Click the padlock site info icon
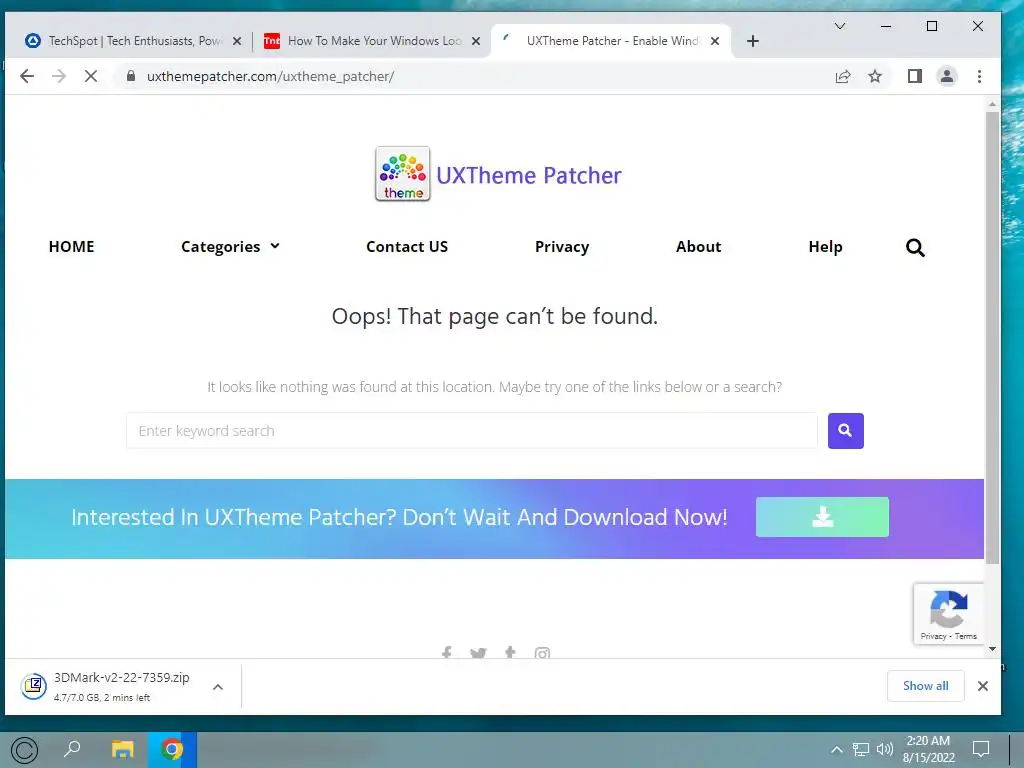The width and height of the screenshot is (1024, 768). tap(131, 76)
